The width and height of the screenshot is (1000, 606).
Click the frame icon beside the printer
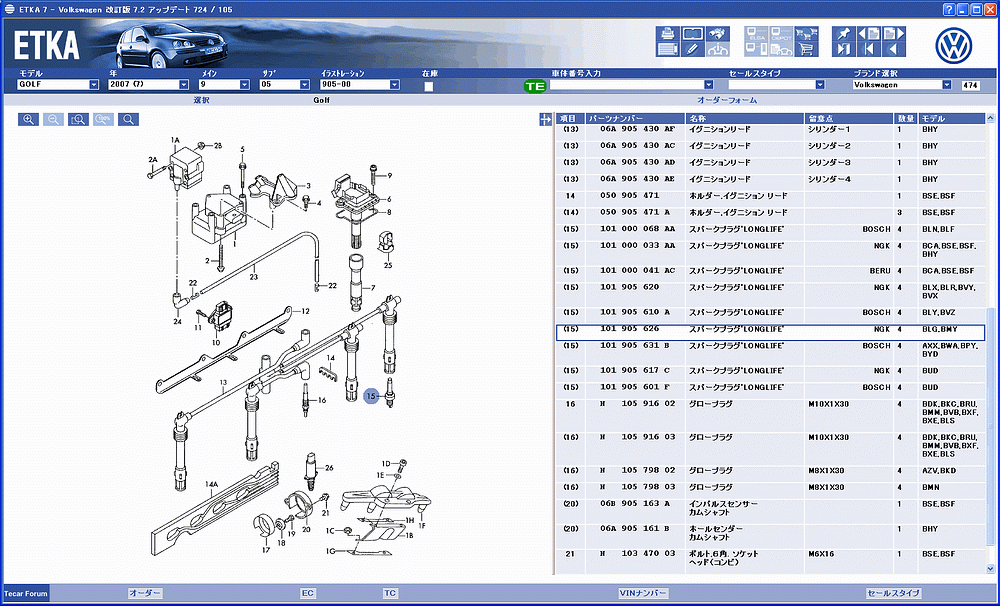pos(693,33)
